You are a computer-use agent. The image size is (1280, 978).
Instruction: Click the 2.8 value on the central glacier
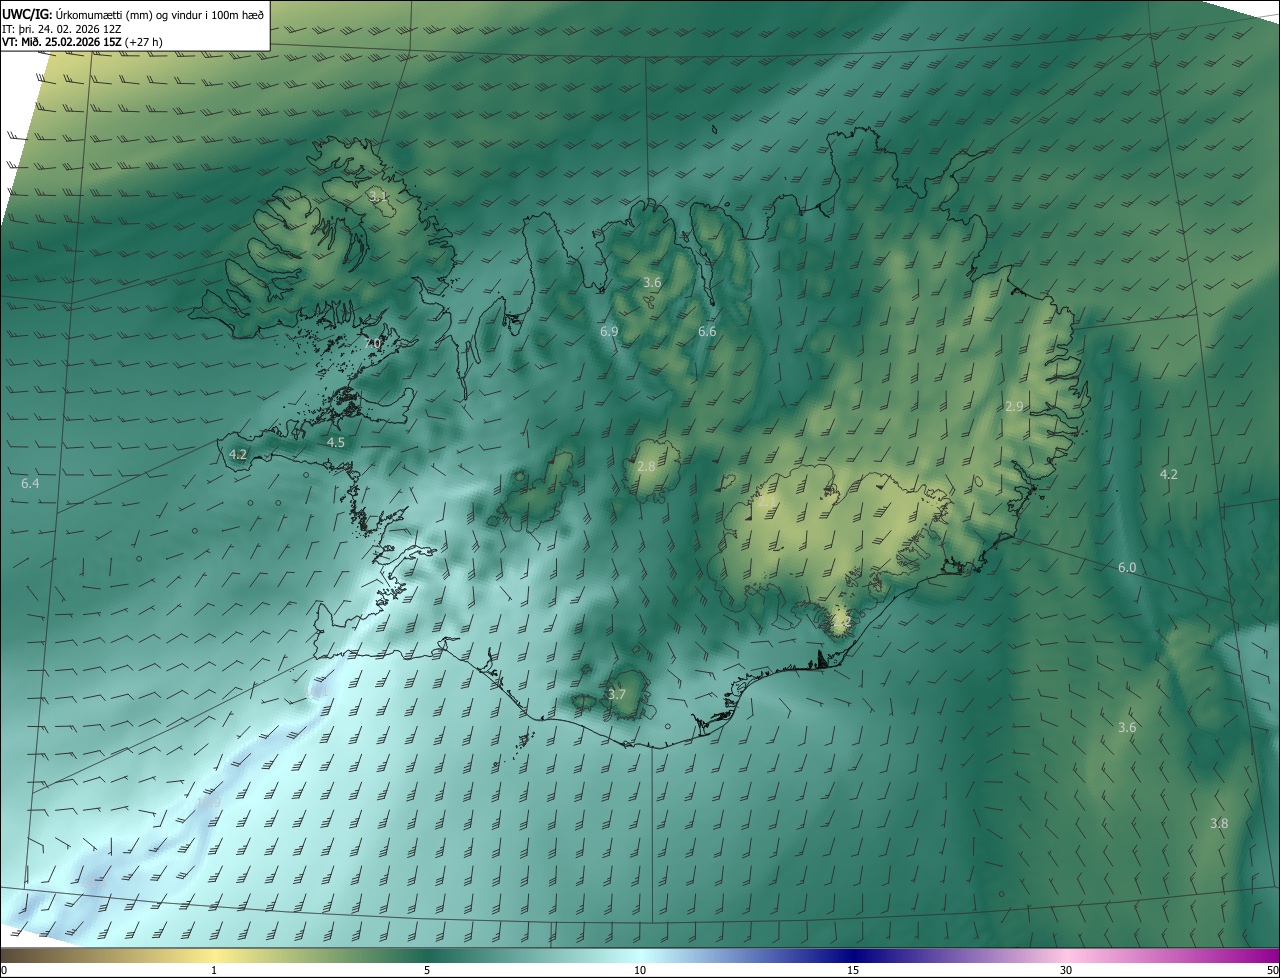pyautogui.click(x=646, y=466)
